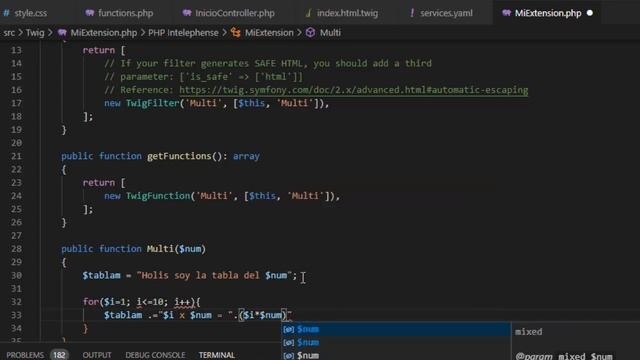
Task: Click line number 21 in the gutter
Action: [16, 156]
